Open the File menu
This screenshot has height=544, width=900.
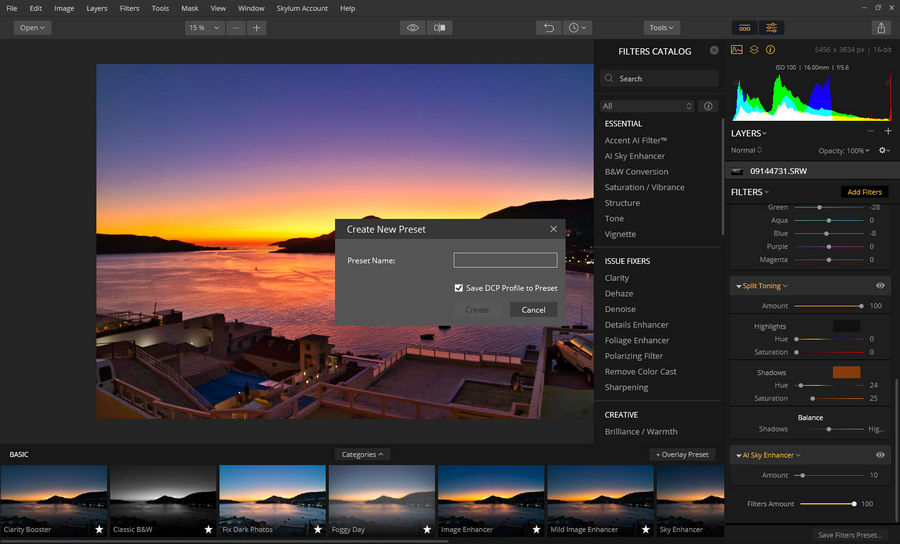point(11,8)
